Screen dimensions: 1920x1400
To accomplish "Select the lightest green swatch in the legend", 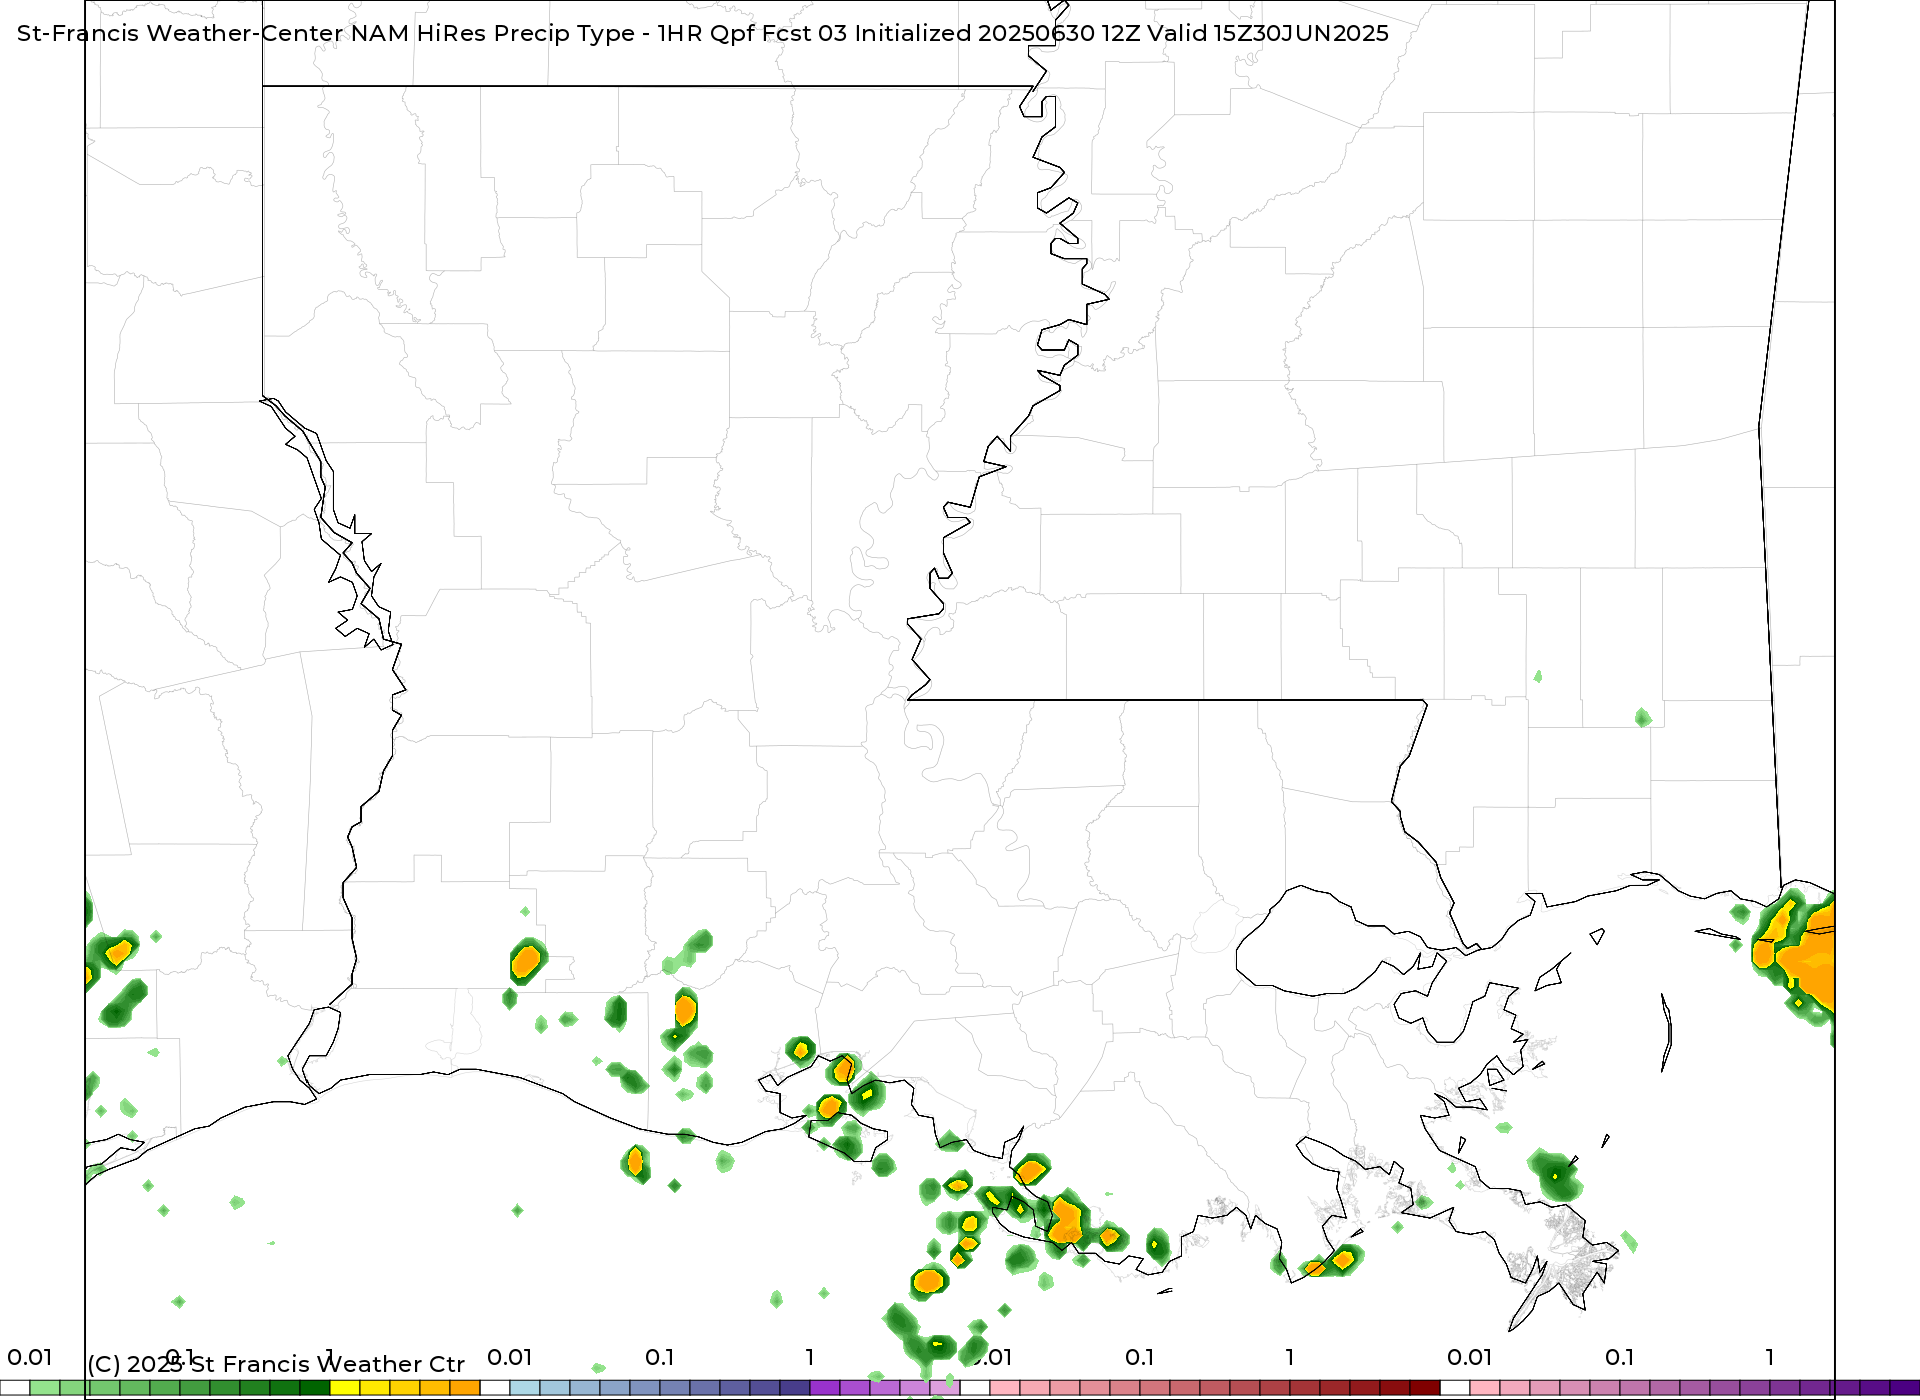I will click(45, 1388).
